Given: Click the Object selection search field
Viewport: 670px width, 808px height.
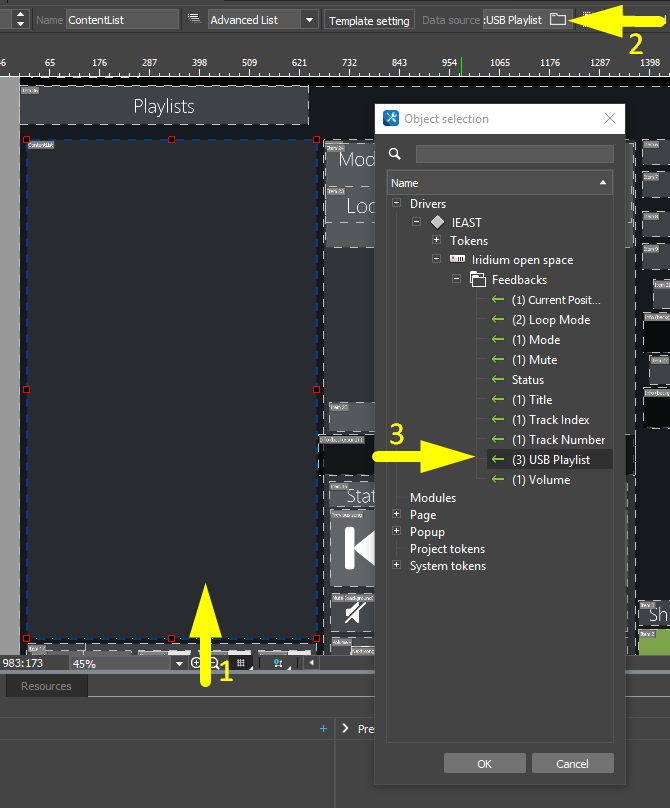Looking at the screenshot, I should pos(514,154).
